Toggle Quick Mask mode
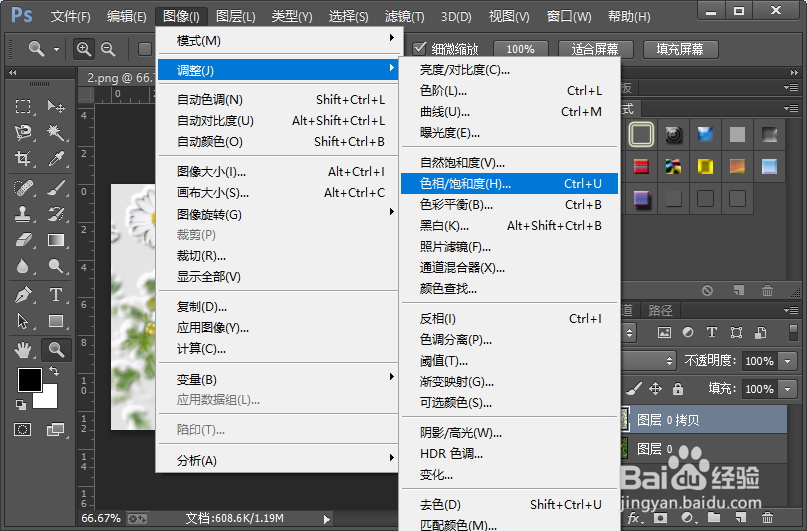Viewport: 807px width, 531px height. click(x=23, y=429)
